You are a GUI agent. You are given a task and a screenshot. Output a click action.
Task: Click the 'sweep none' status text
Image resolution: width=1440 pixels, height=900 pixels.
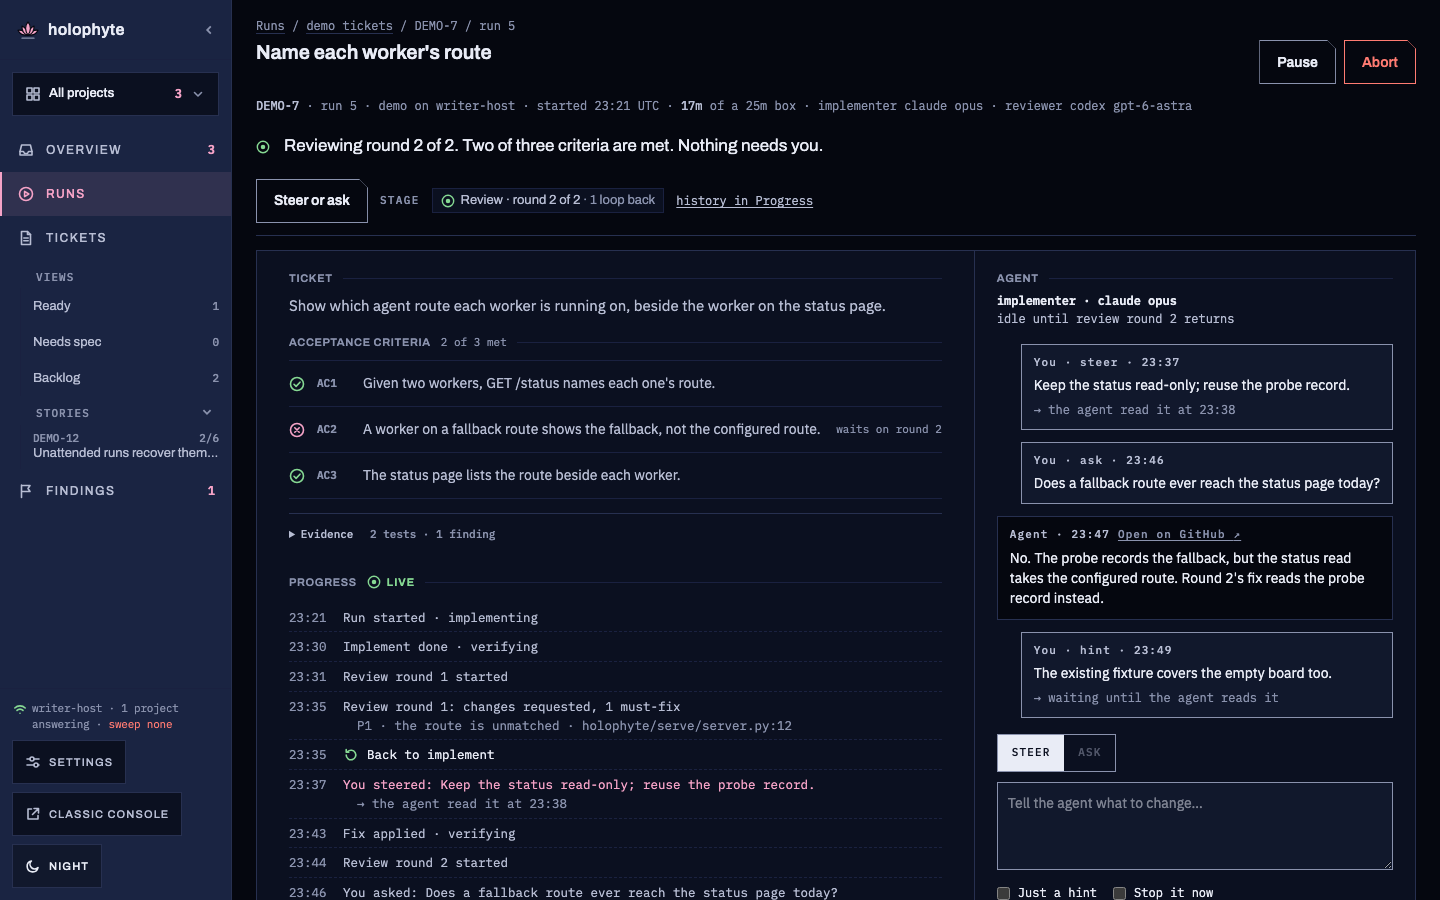[x=140, y=725]
